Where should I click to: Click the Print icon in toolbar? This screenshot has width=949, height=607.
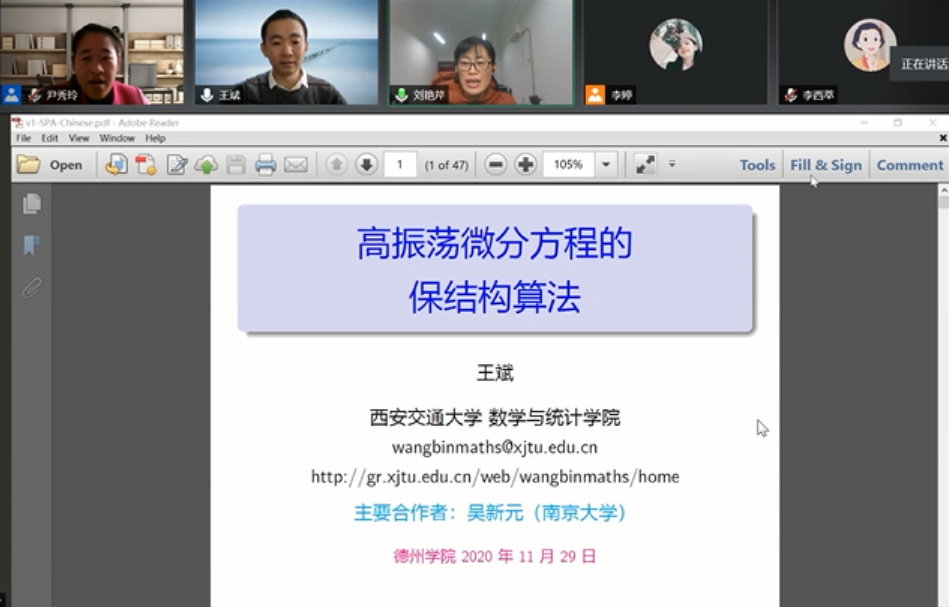point(265,165)
